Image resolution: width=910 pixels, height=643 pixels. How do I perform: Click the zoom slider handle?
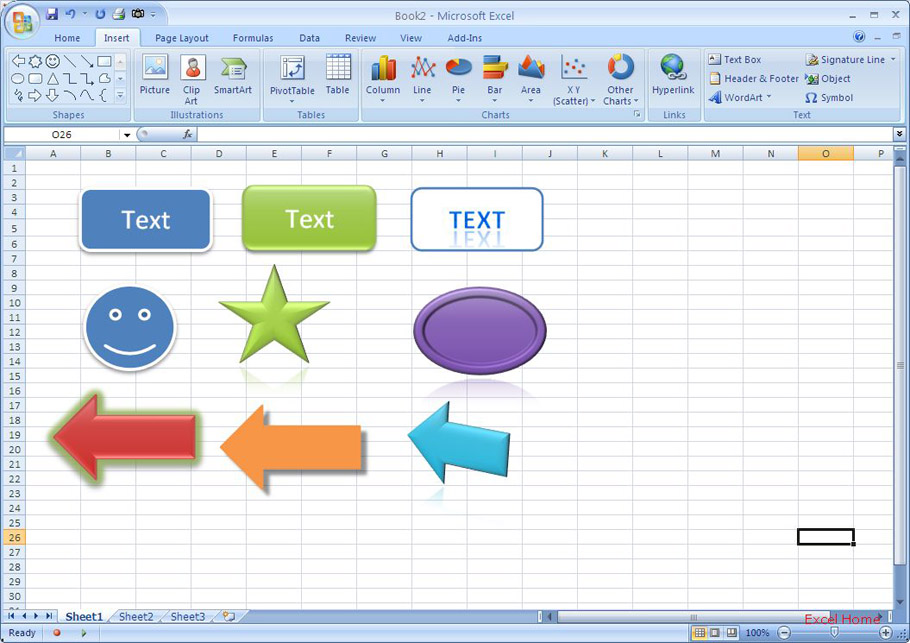(834, 633)
